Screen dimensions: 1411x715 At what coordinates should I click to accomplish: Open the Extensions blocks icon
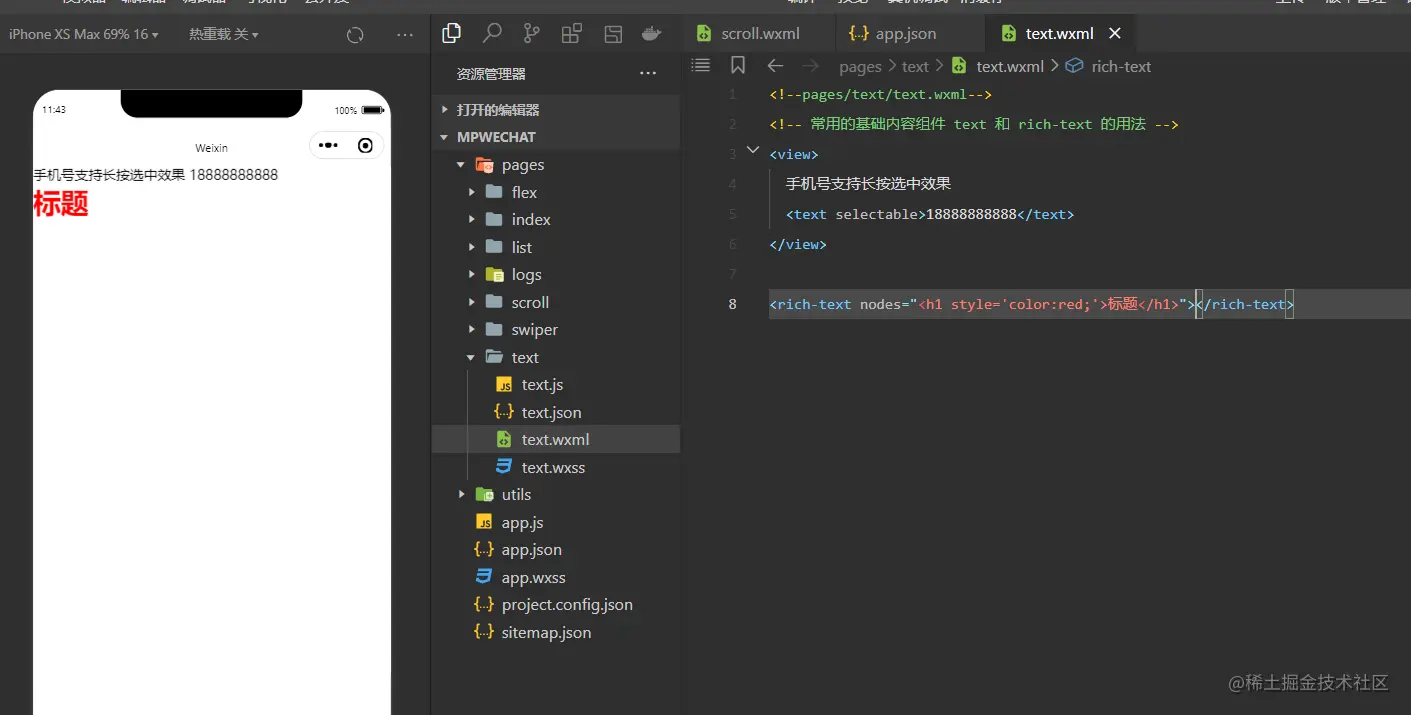(x=572, y=34)
